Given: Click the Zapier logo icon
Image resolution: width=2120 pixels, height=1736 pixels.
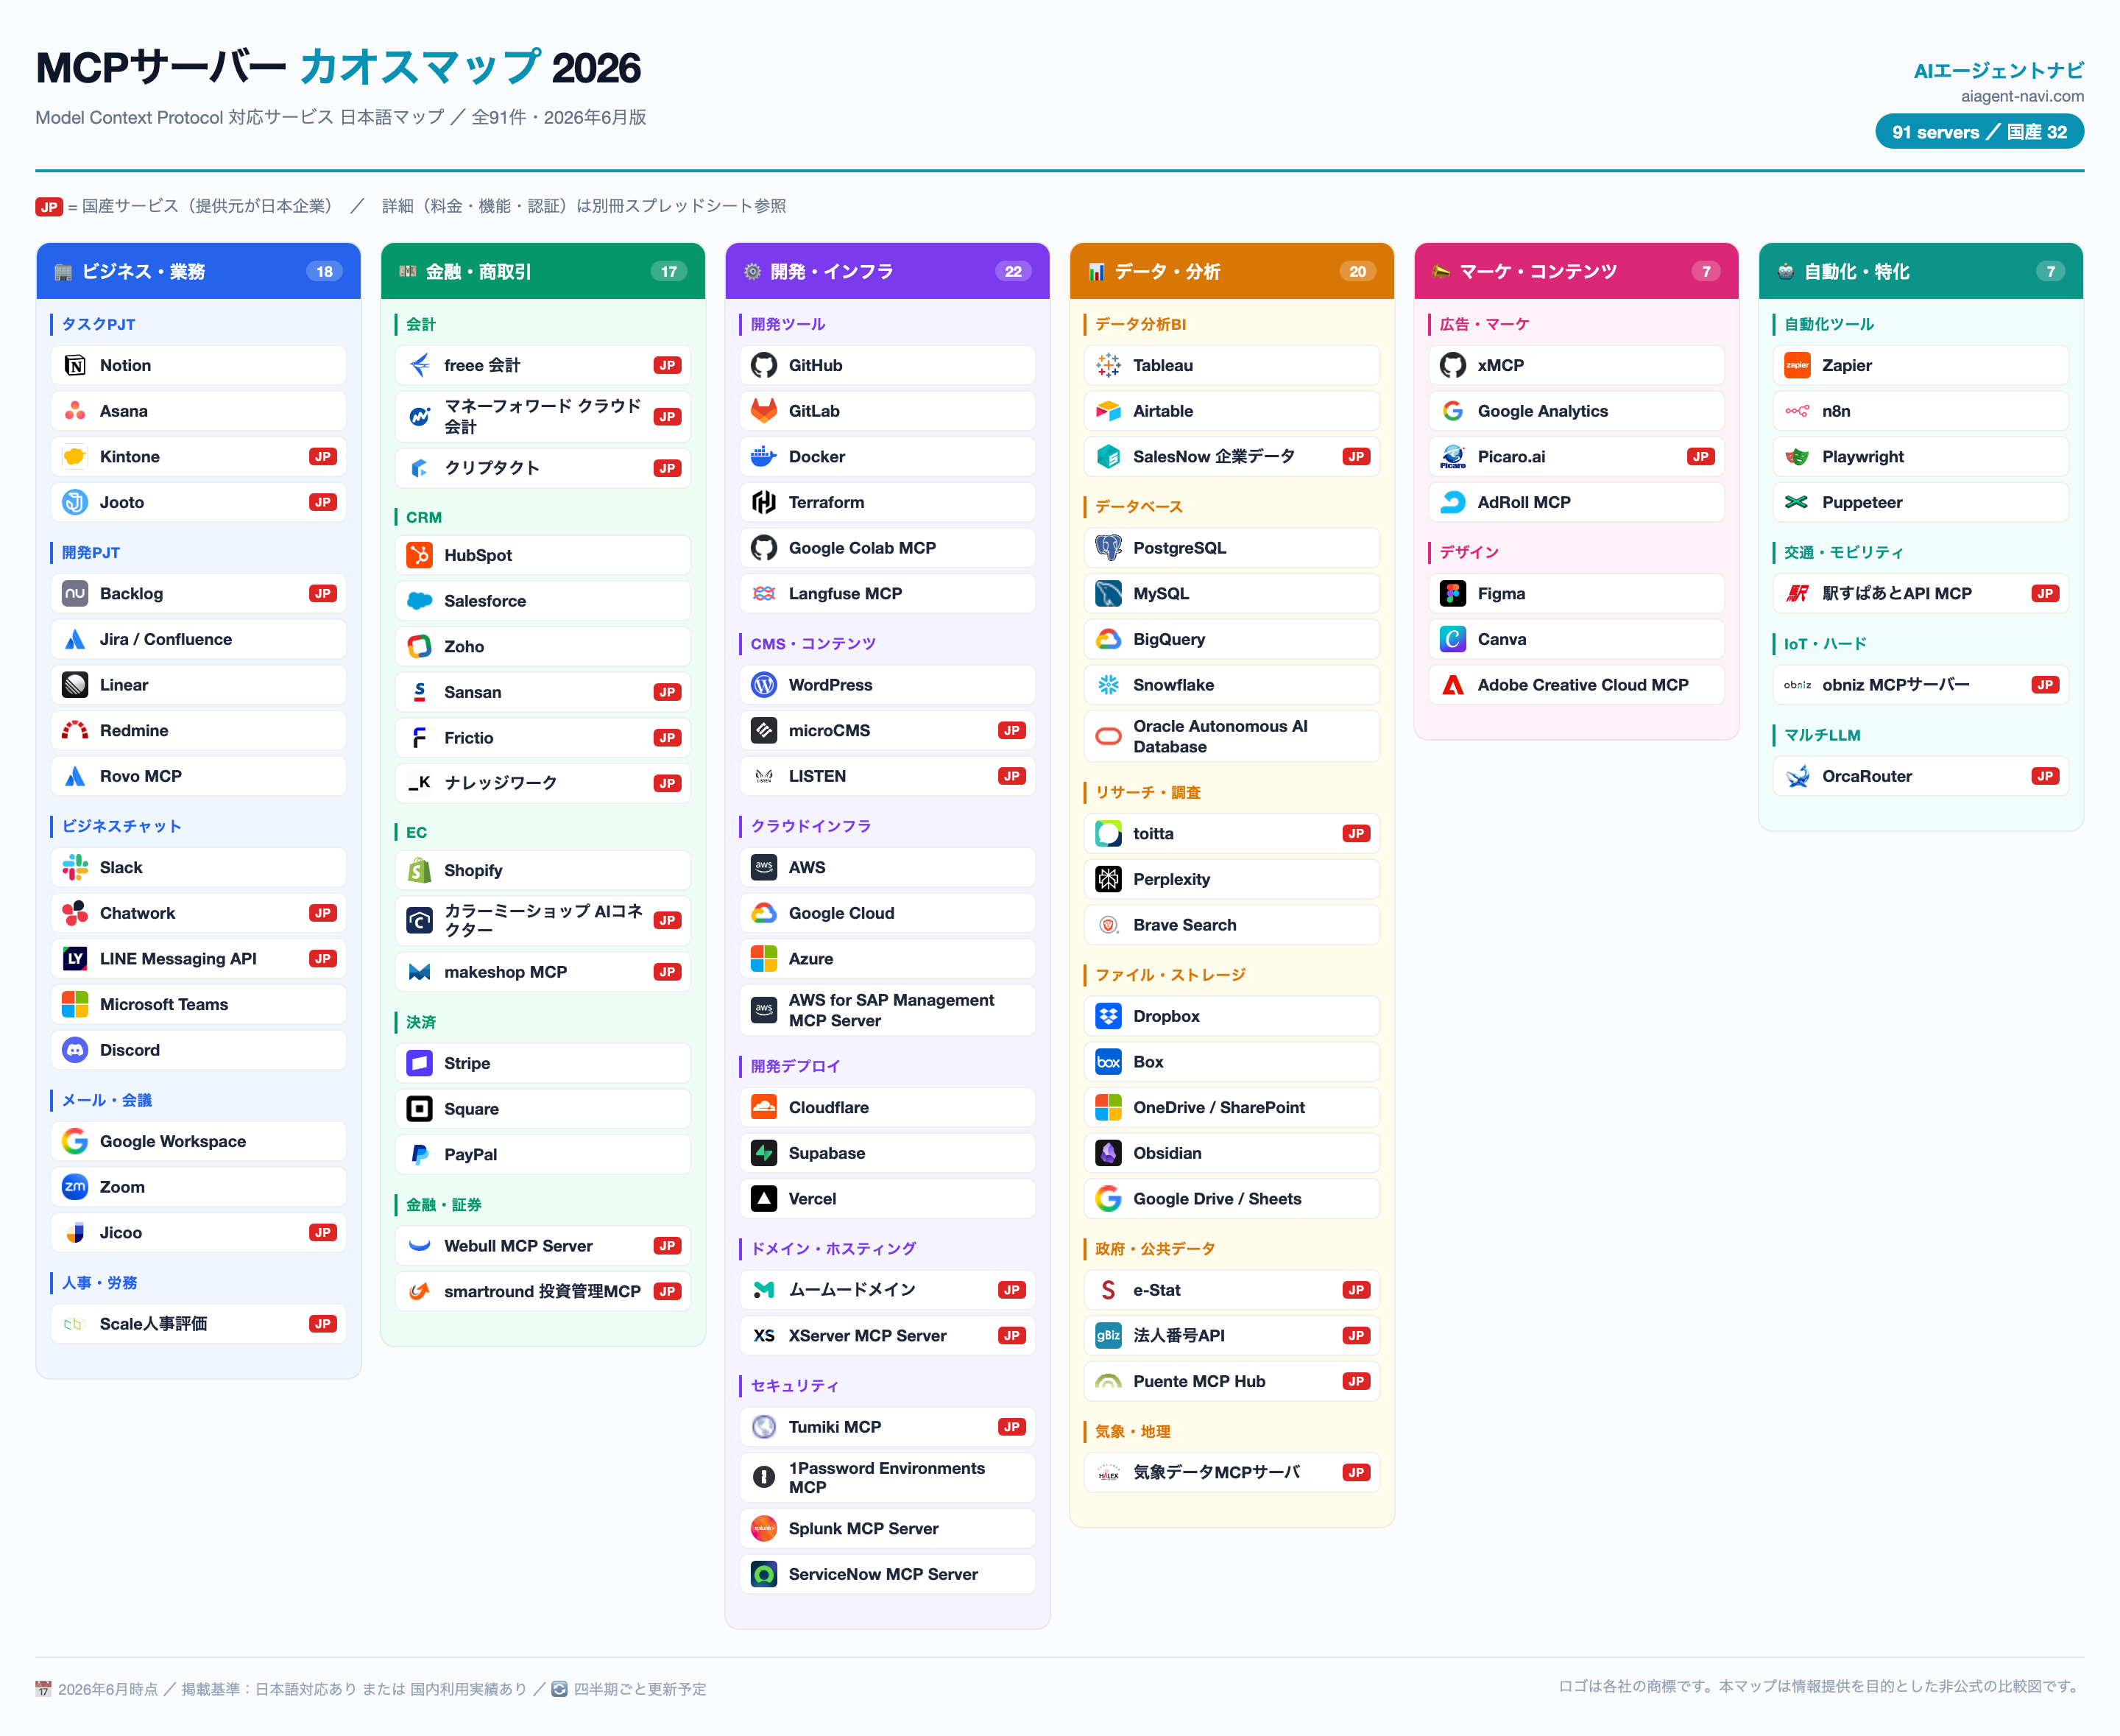Looking at the screenshot, I should point(1798,366).
